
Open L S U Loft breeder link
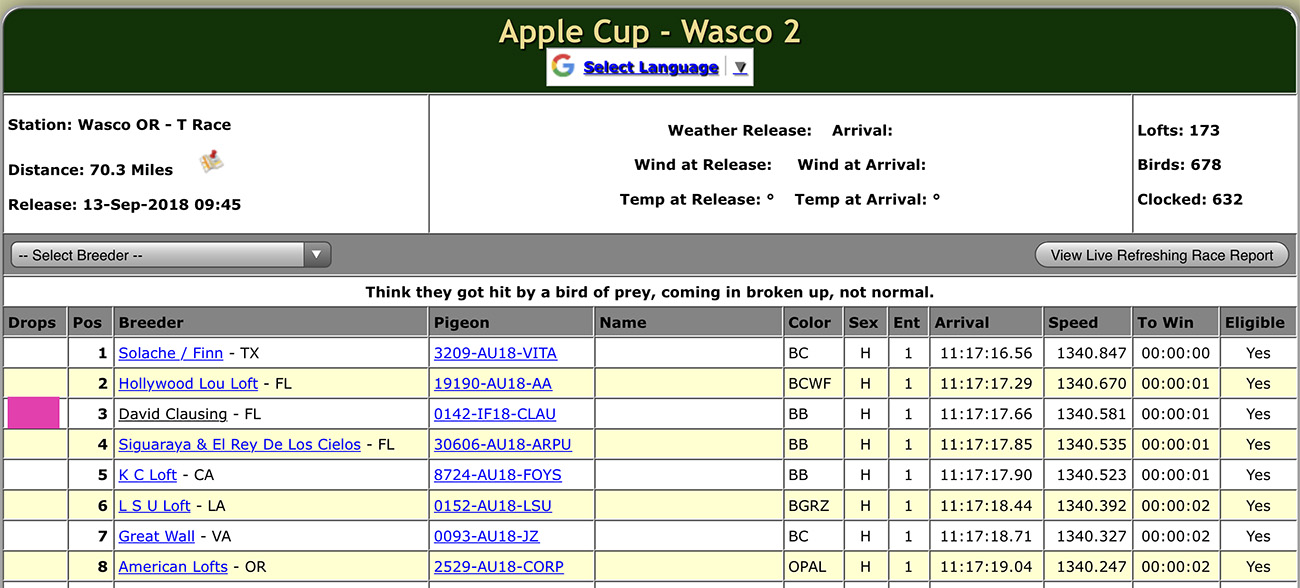[x=154, y=506]
